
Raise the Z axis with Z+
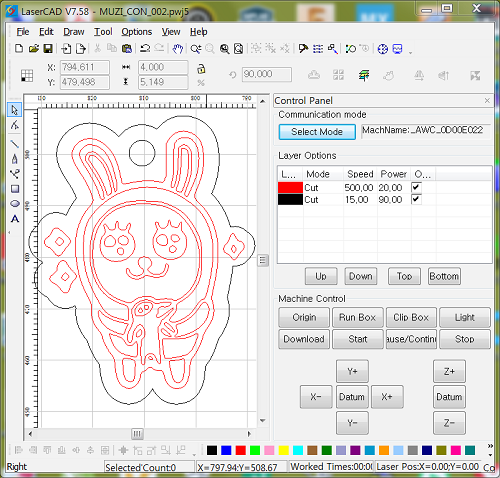click(x=449, y=371)
